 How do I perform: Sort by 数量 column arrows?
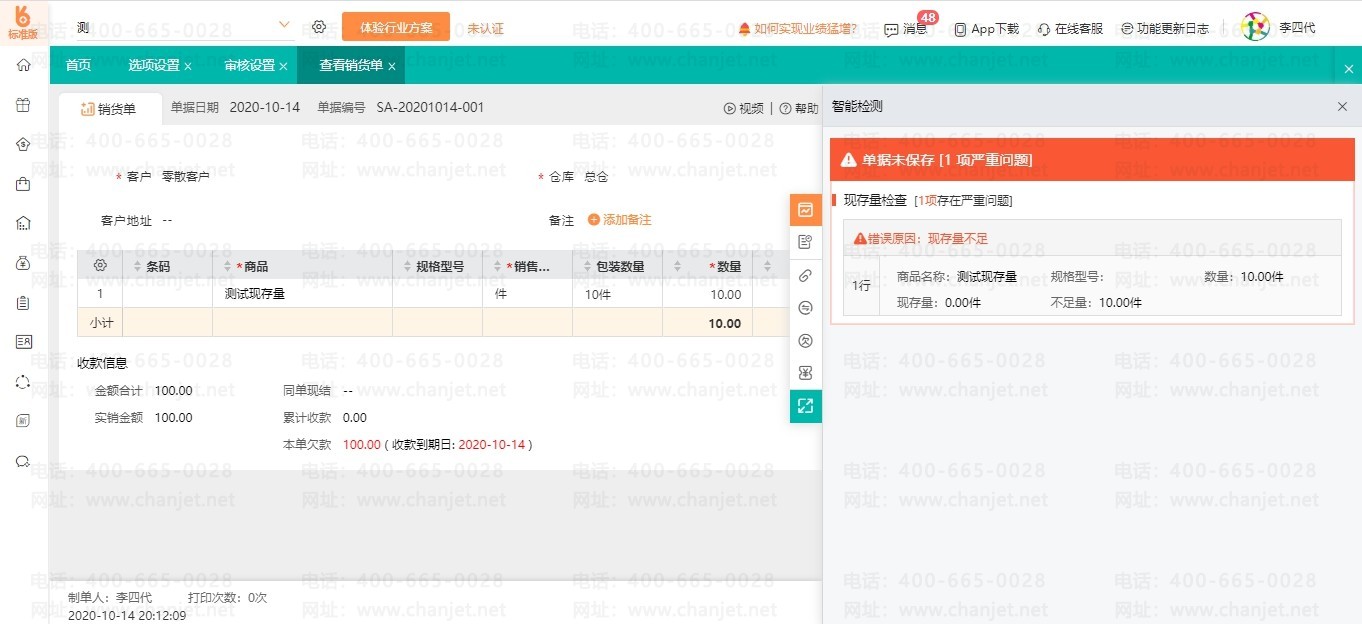point(678,266)
